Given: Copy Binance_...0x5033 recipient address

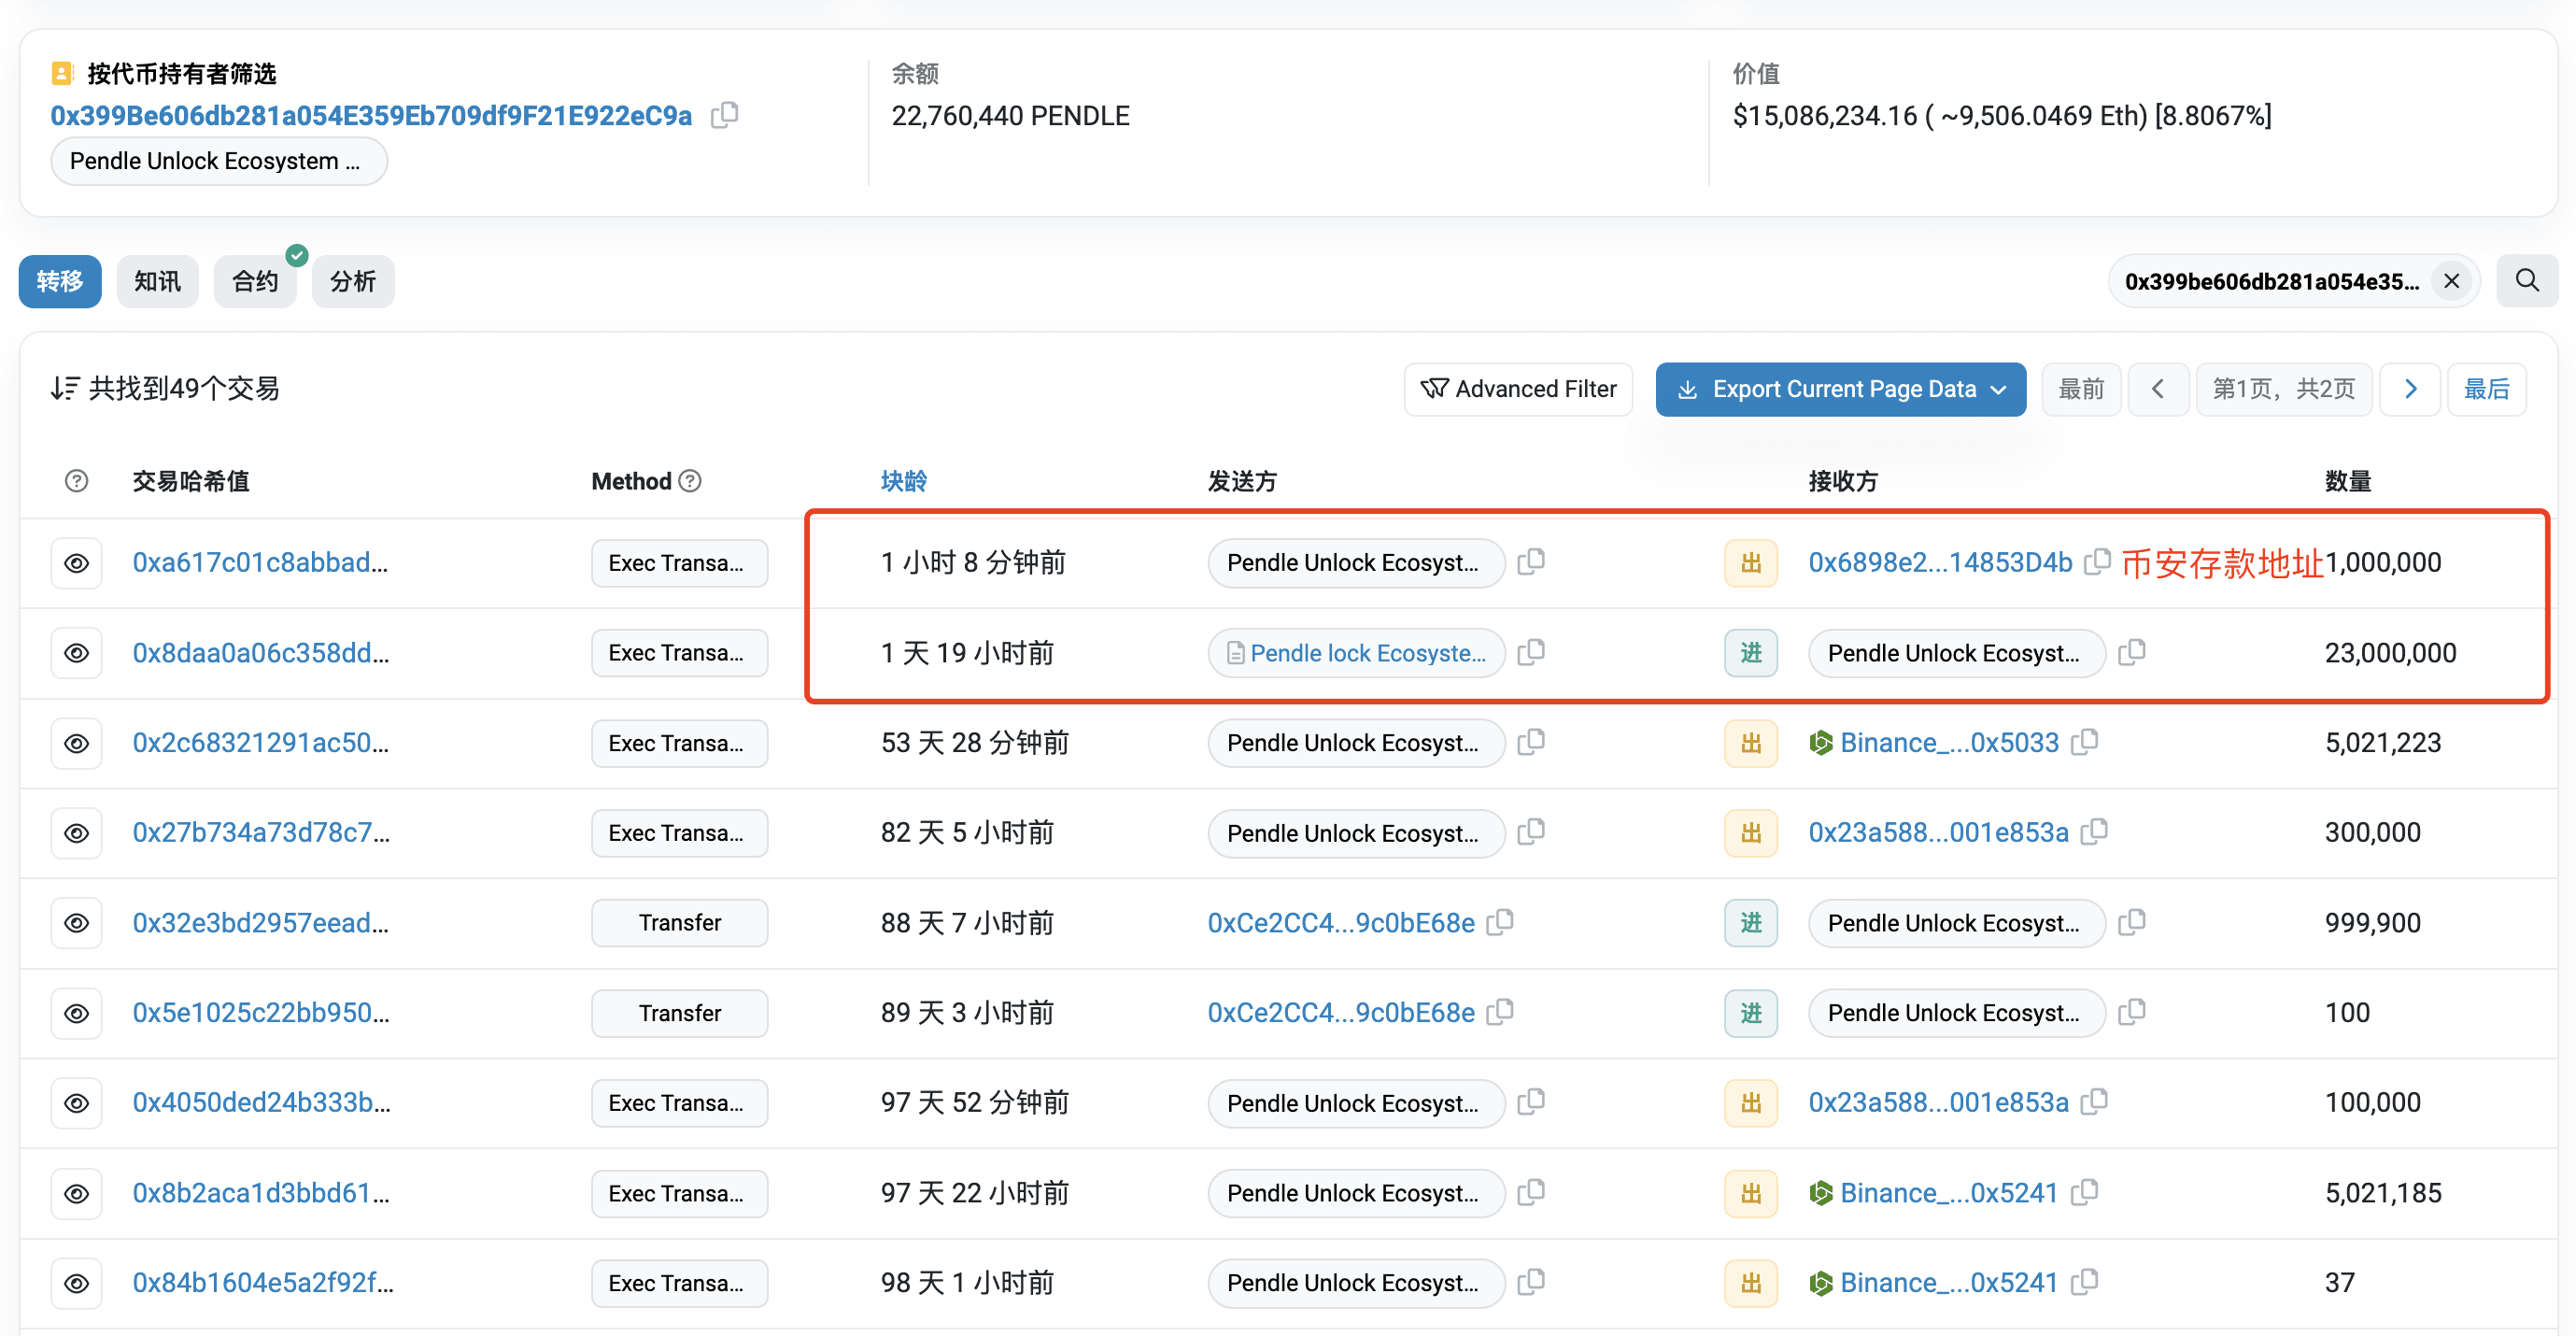Looking at the screenshot, I should pyautogui.click(x=2085, y=743).
